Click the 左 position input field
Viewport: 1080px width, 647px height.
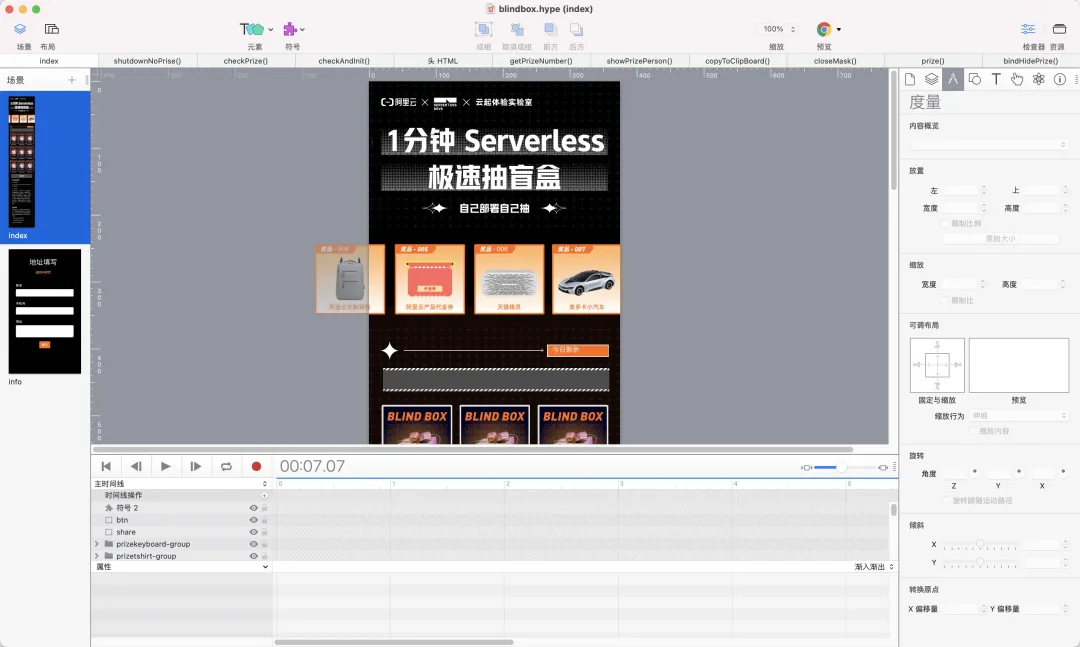click(961, 190)
